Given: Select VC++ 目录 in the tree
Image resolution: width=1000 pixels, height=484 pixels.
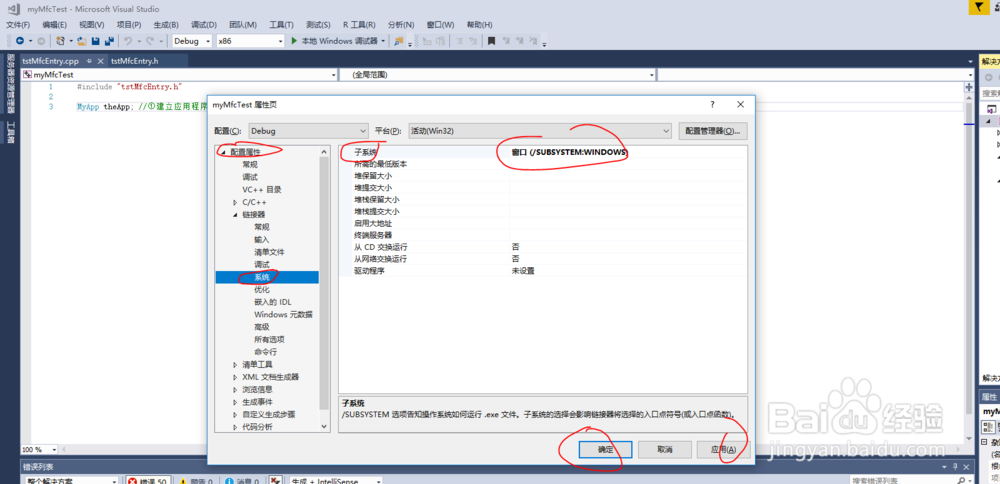Looking at the screenshot, I should (261, 189).
